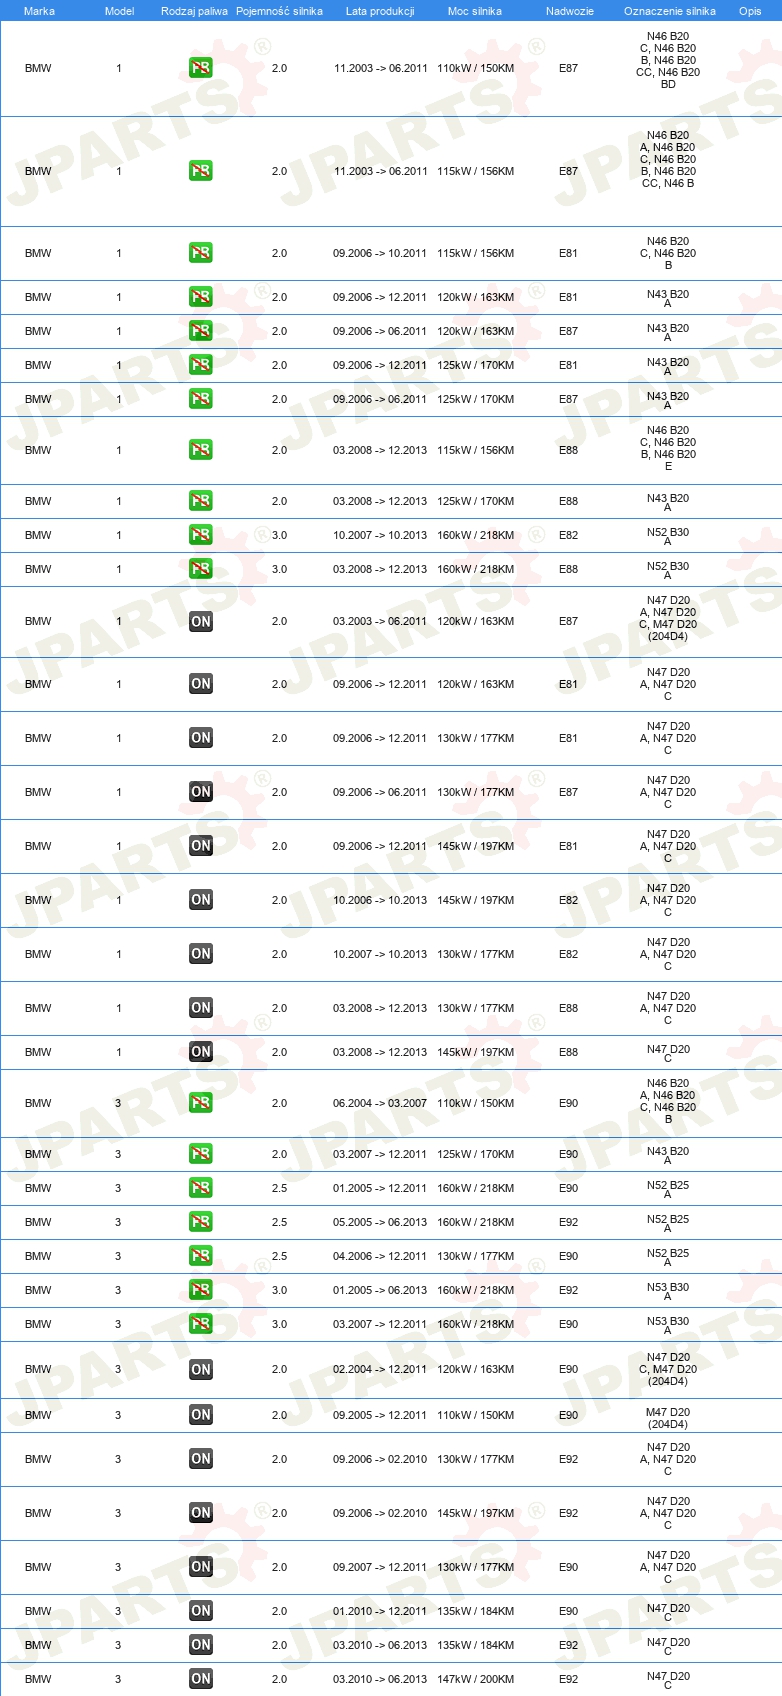Image resolution: width=782 pixels, height=1696 pixels.
Task: Click the ON icon for BMW 3 E90 110kW/150KM
Action: coord(200,1415)
